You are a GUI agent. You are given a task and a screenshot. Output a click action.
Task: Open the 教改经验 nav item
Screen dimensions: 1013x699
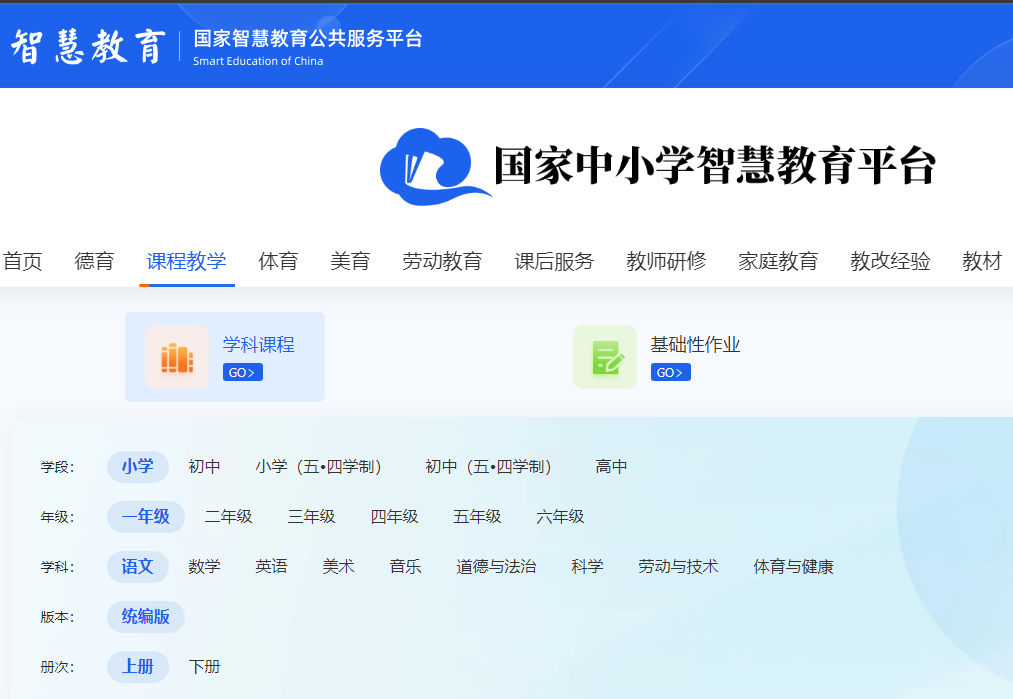coord(890,261)
